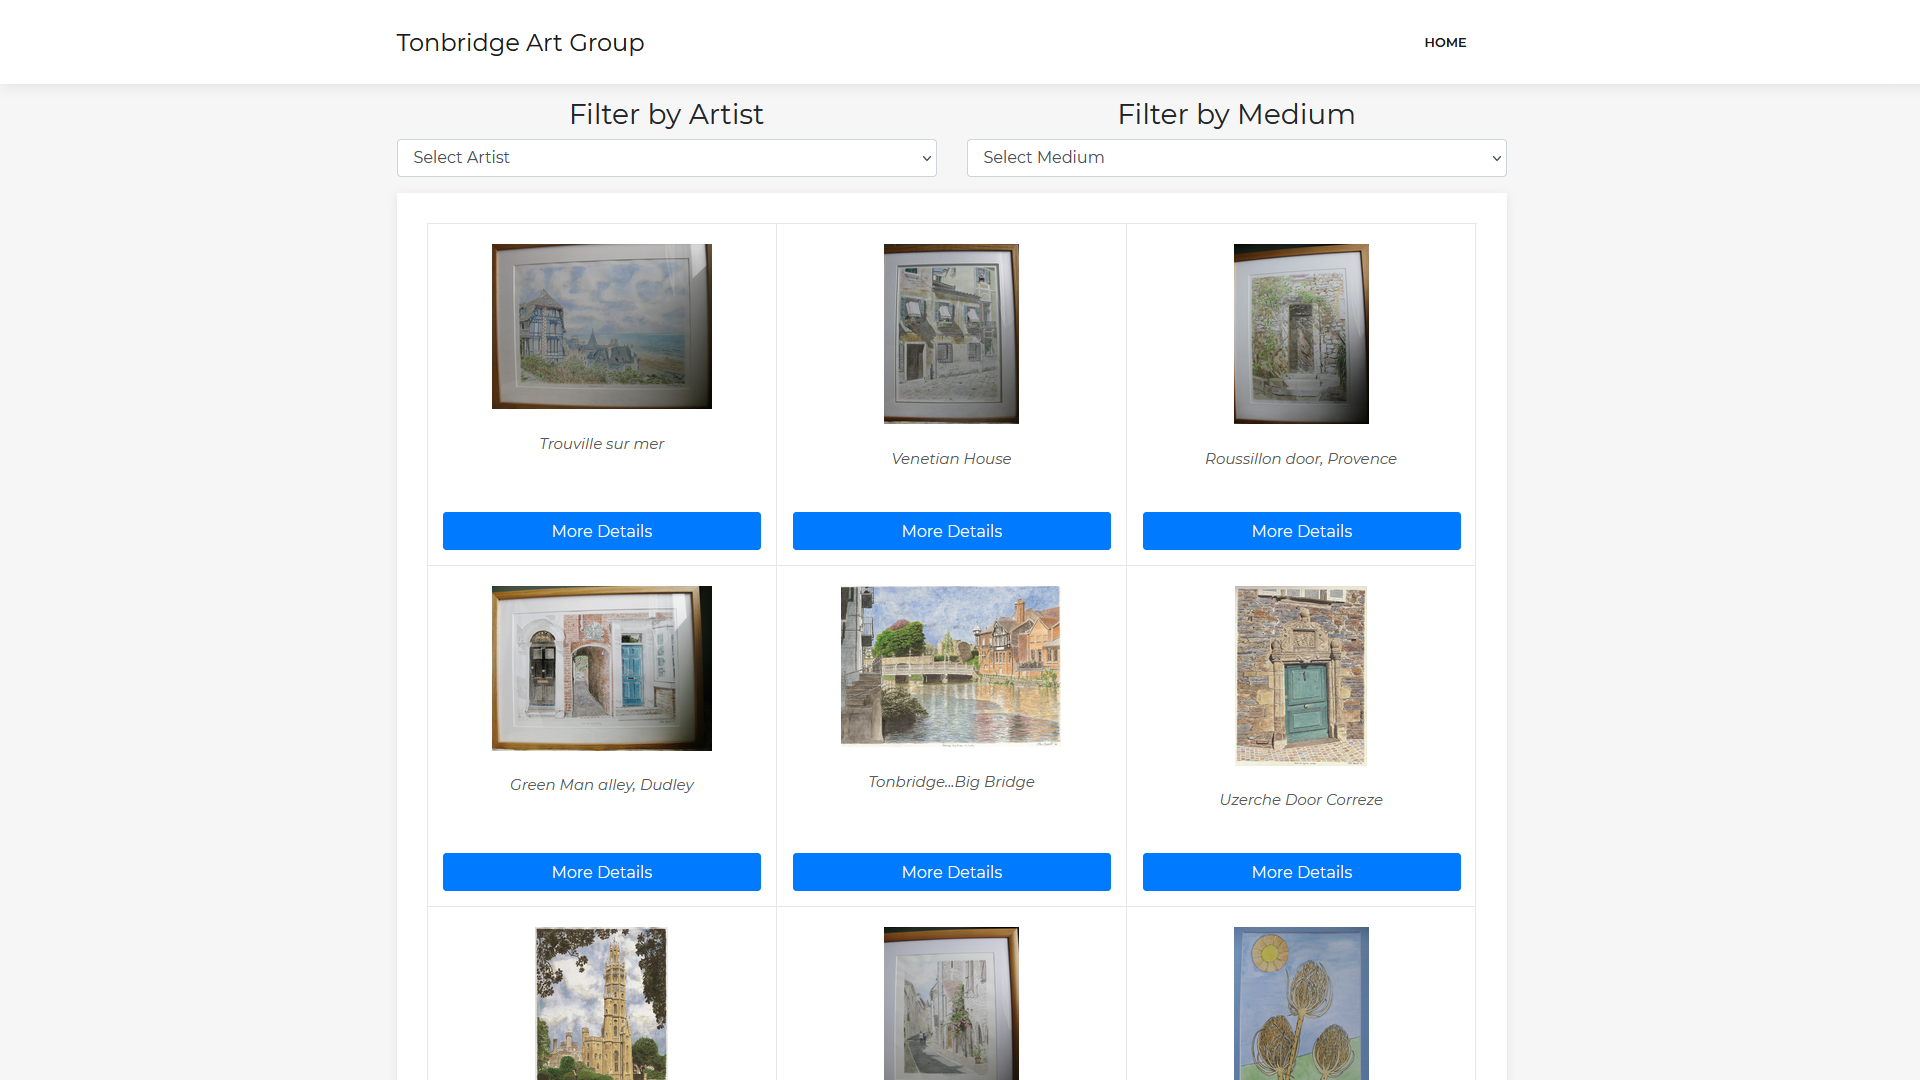The image size is (1920, 1080).
Task: Go to Tonbridge Art Group site title
Action: 520,42
